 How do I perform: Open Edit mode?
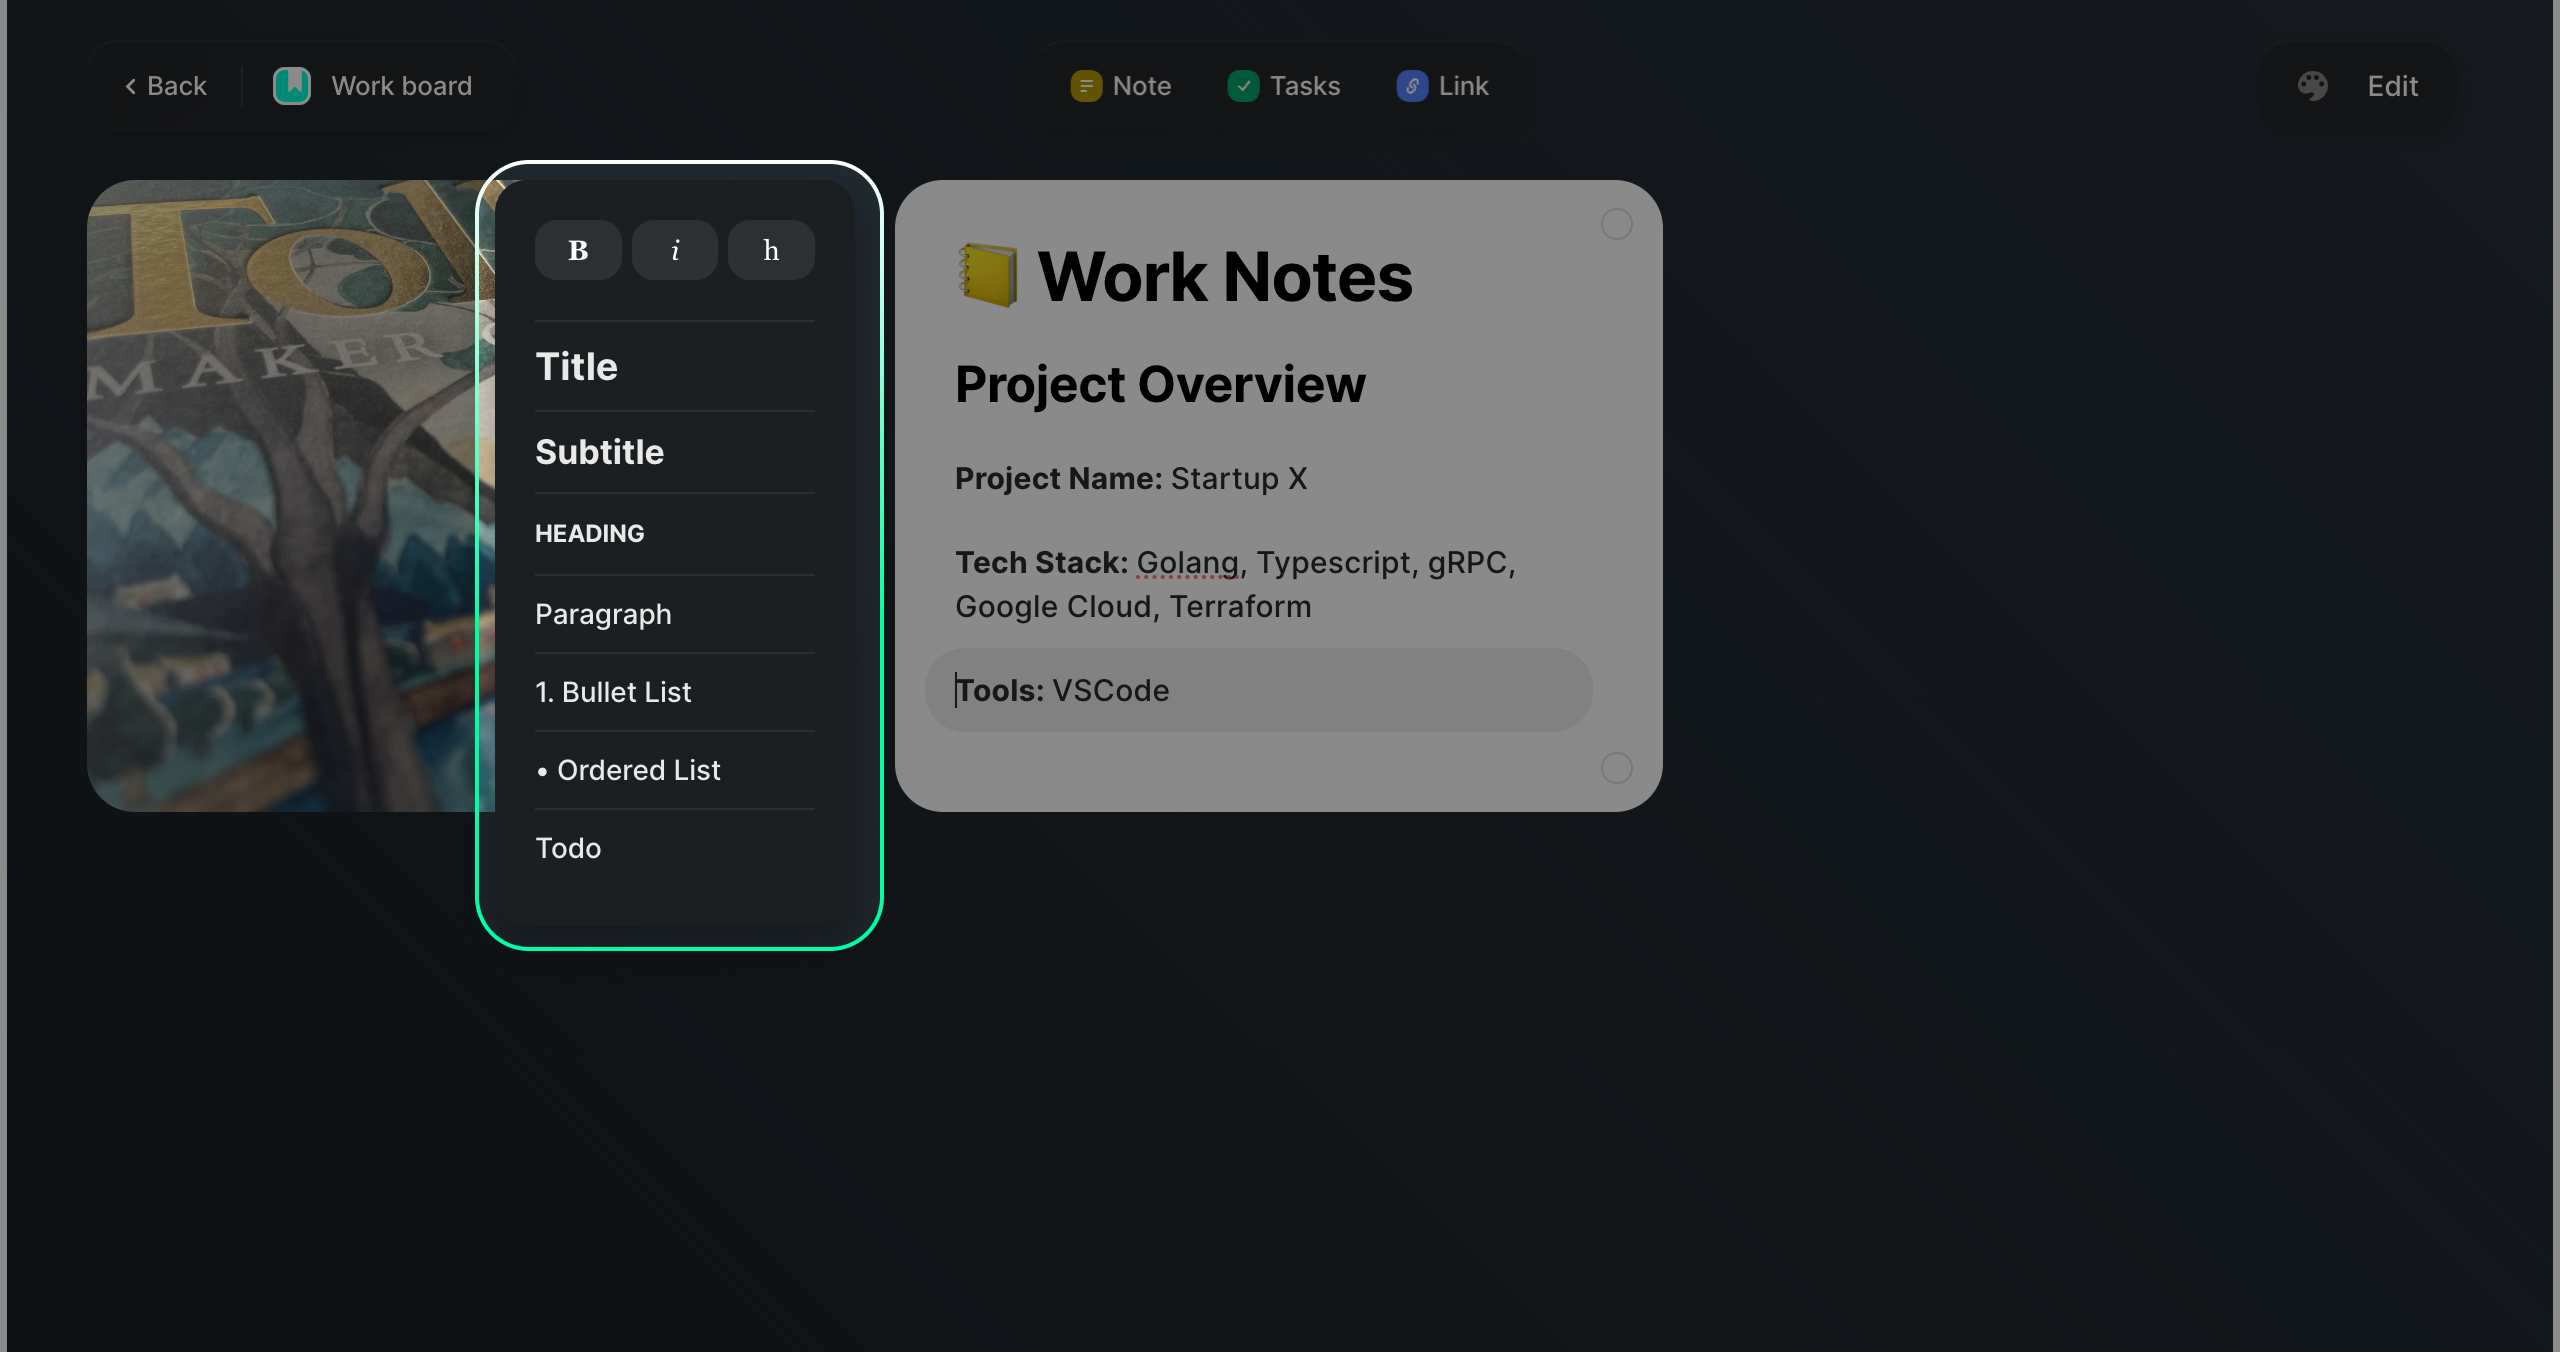2392,86
